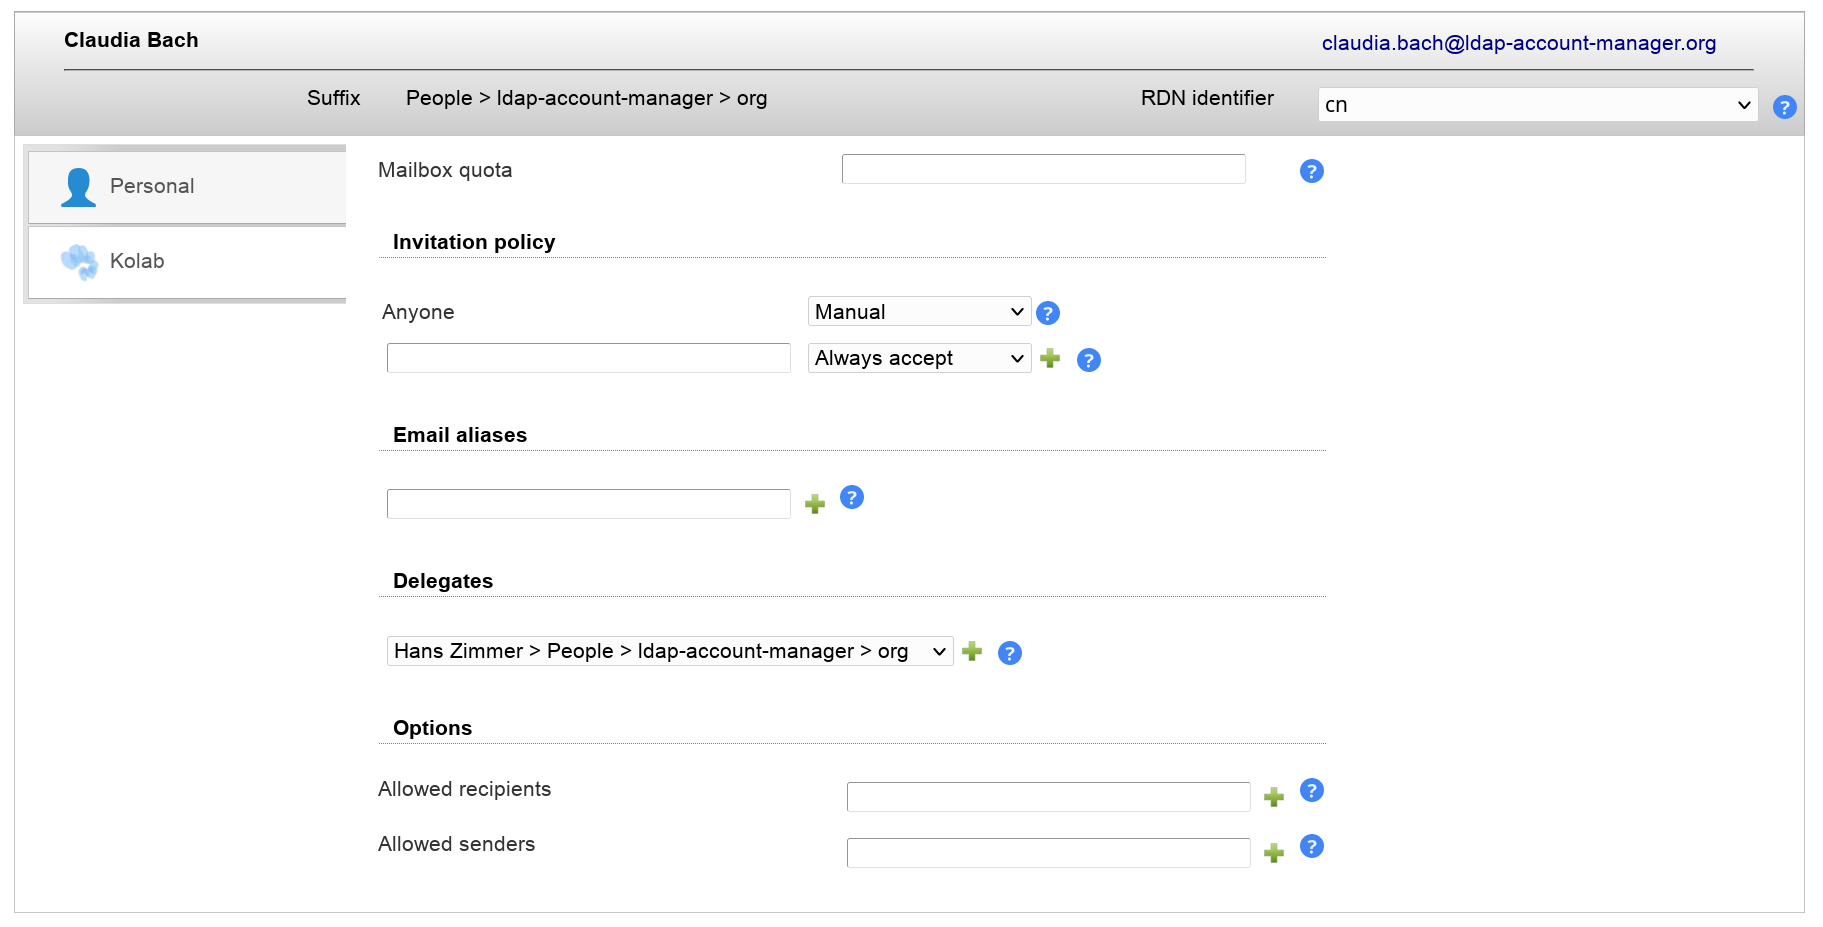Expand the Anyone policy Manual dropdown
This screenshot has width=1823, height=927.
[x=918, y=312]
